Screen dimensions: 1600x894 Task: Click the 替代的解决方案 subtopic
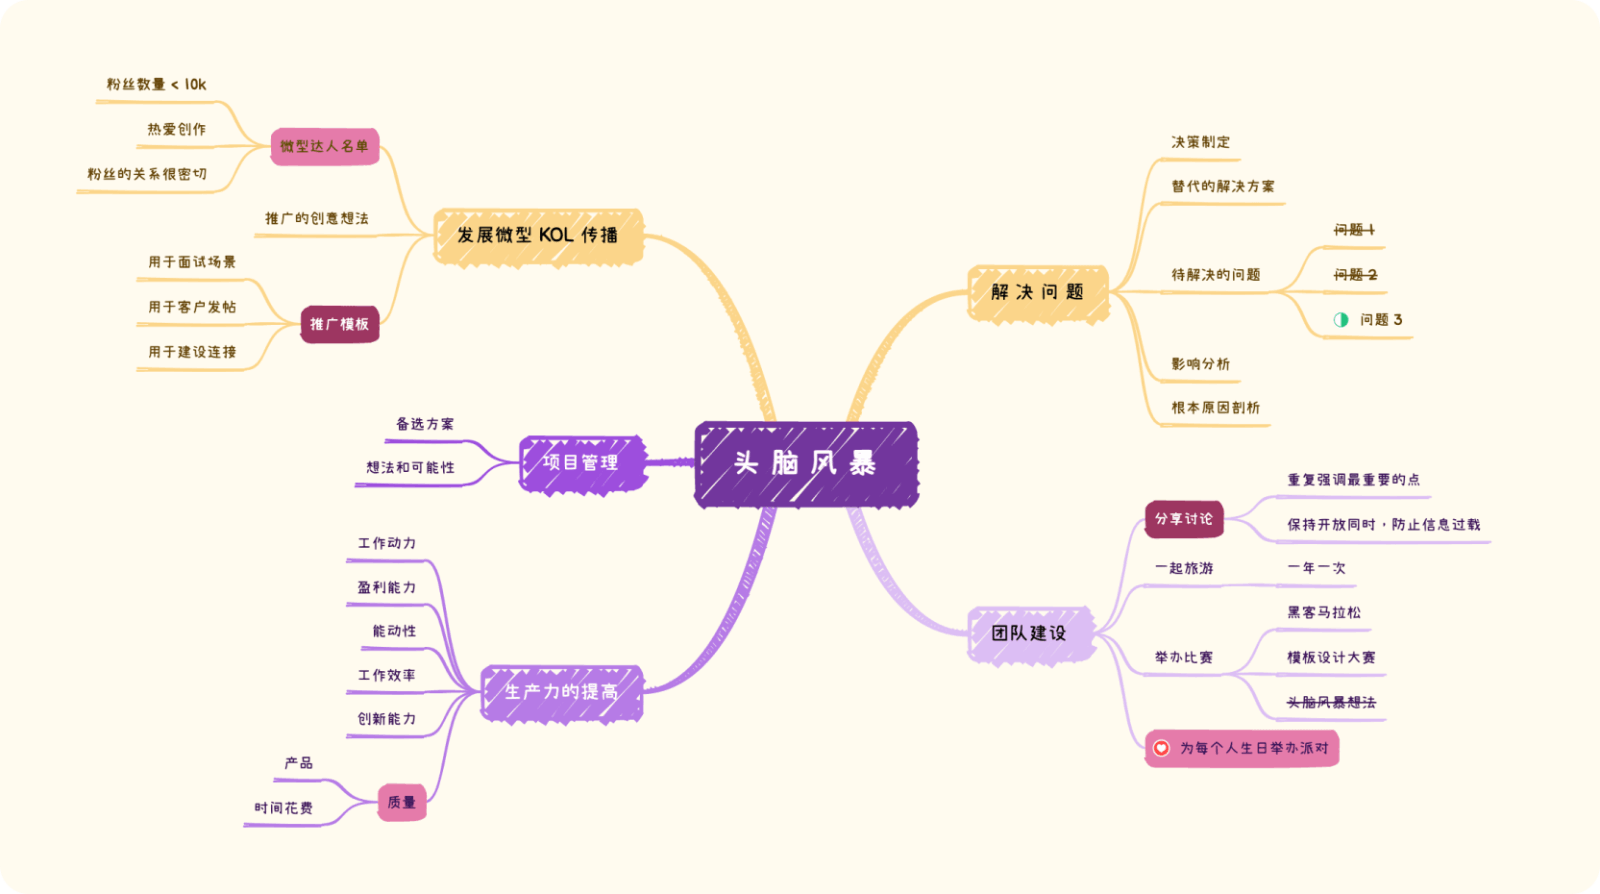click(x=1223, y=187)
